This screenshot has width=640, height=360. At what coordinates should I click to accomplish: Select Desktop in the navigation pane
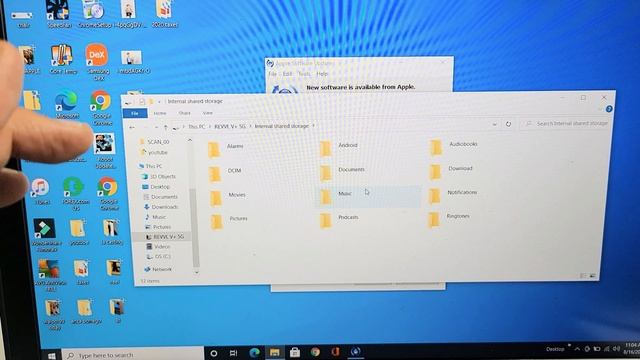[156, 187]
